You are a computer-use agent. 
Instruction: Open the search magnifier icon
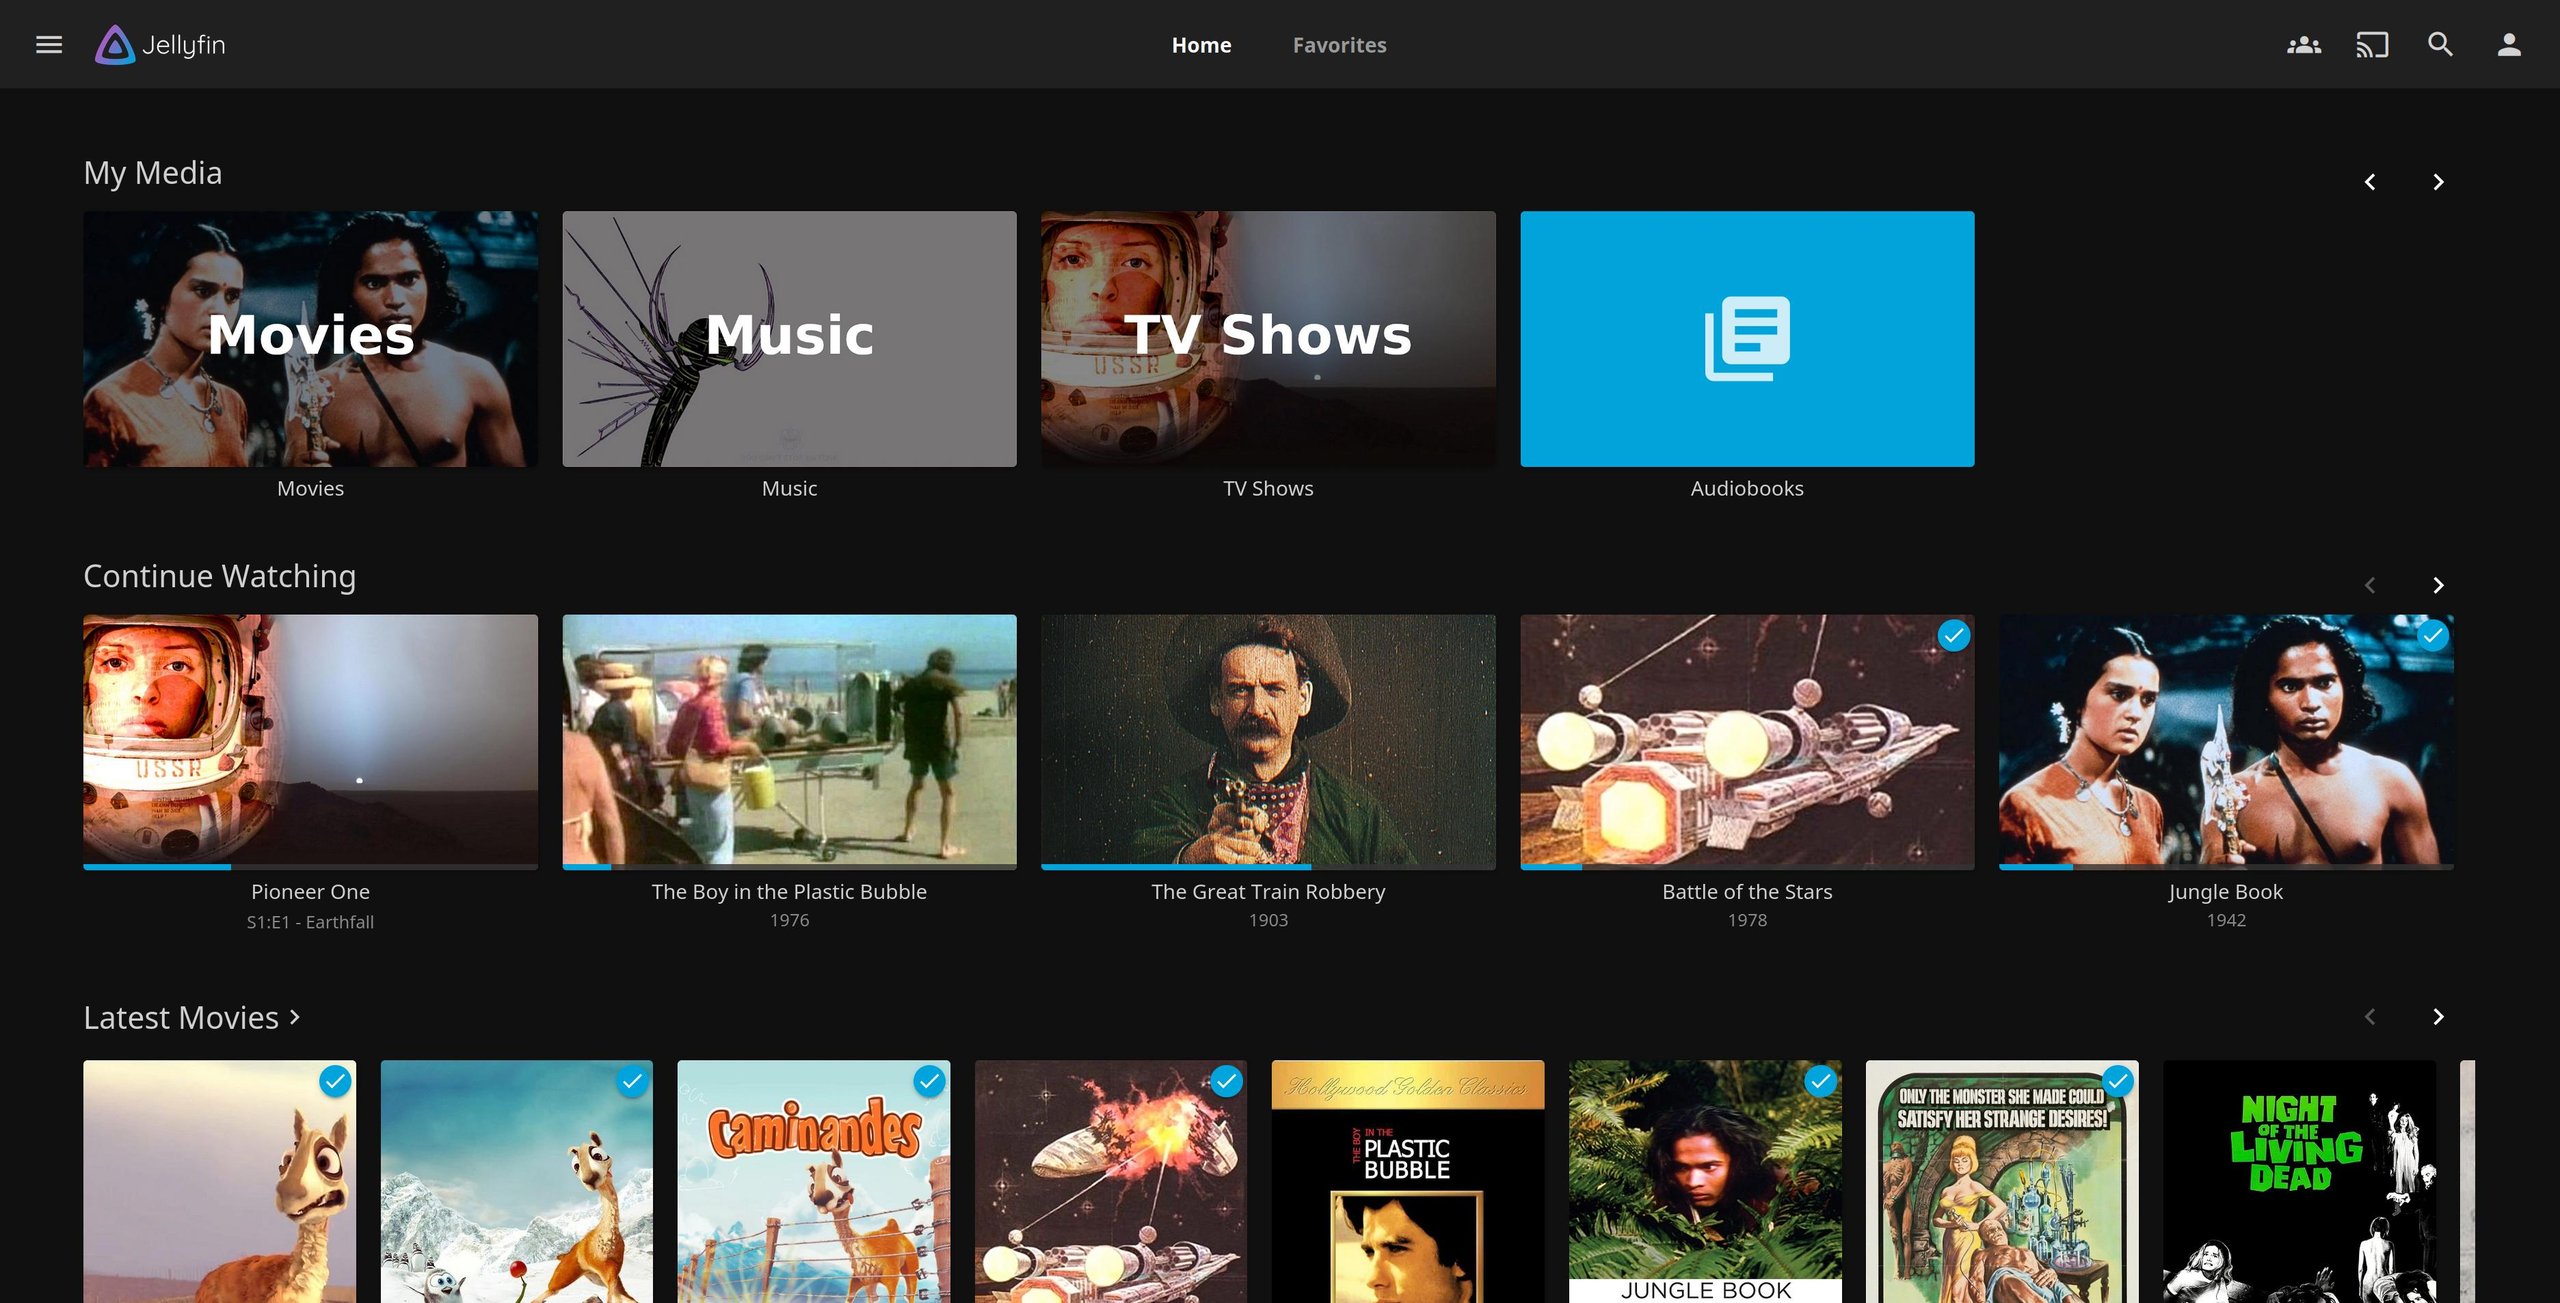tap(2440, 45)
